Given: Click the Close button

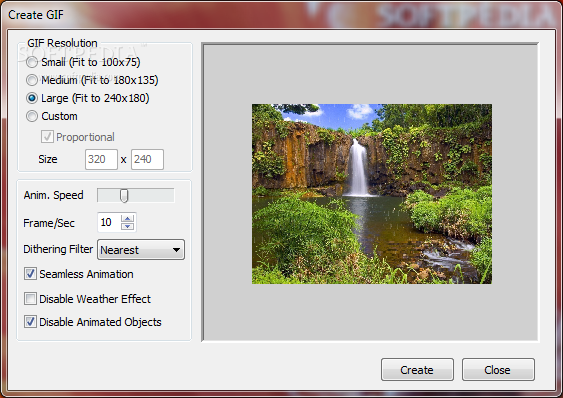Looking at the screenshot, I should 498,370.
